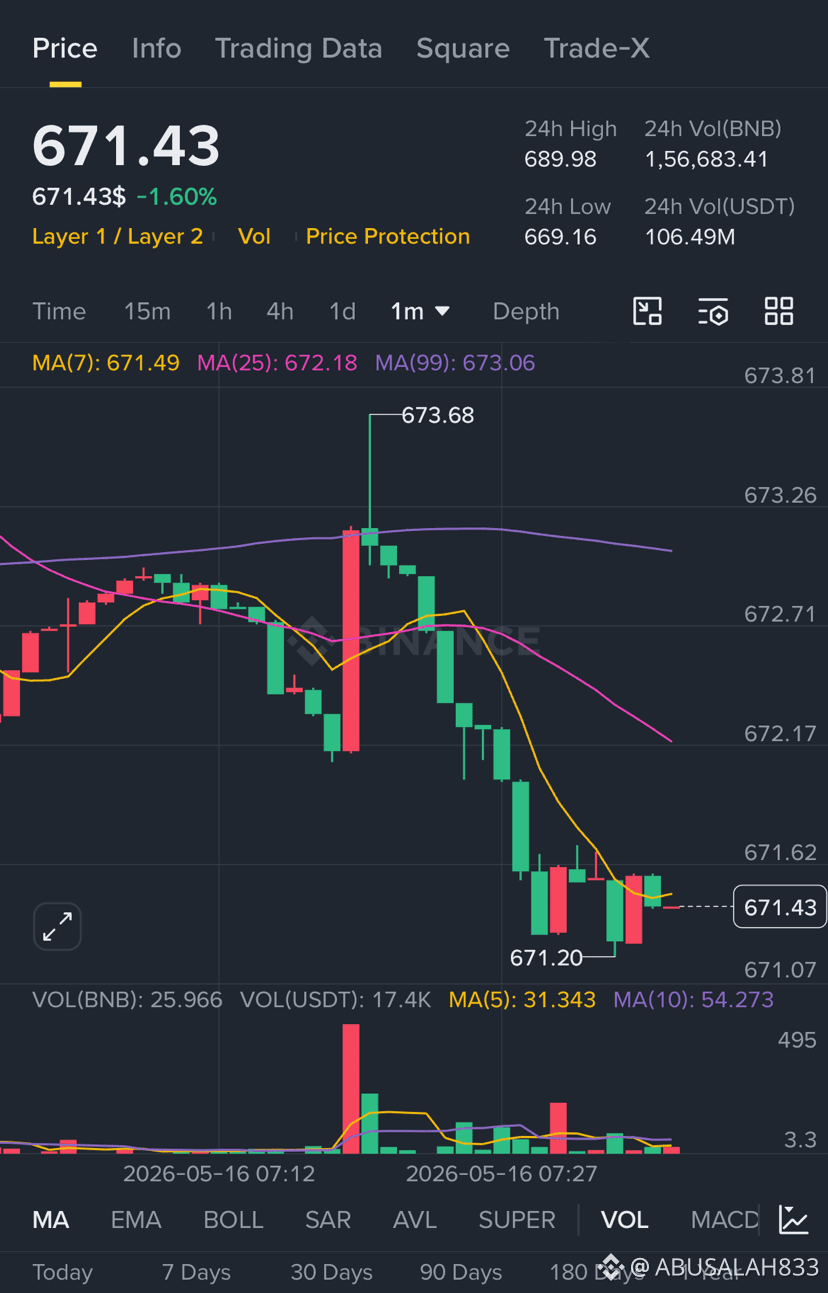Open the indicator line chart icon
This screenshot has width=828, height=1293.
pos(794,1219)
